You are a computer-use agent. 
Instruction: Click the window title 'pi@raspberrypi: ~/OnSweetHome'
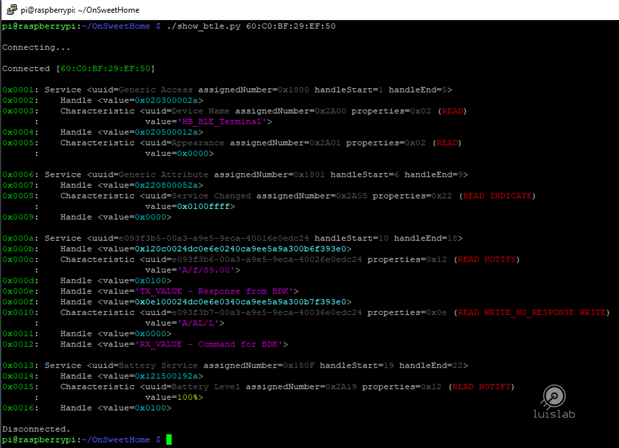click(x=80, y=10)
